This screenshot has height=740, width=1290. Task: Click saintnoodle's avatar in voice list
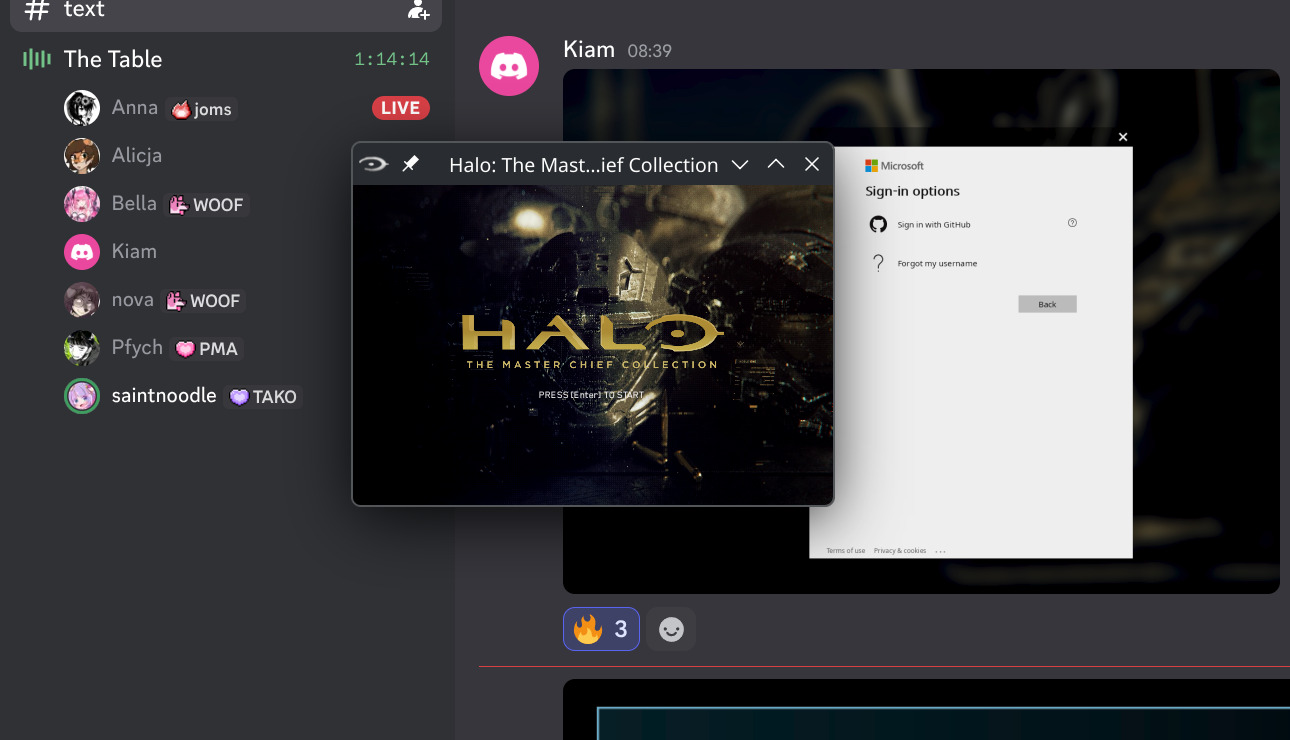(82, 396)
